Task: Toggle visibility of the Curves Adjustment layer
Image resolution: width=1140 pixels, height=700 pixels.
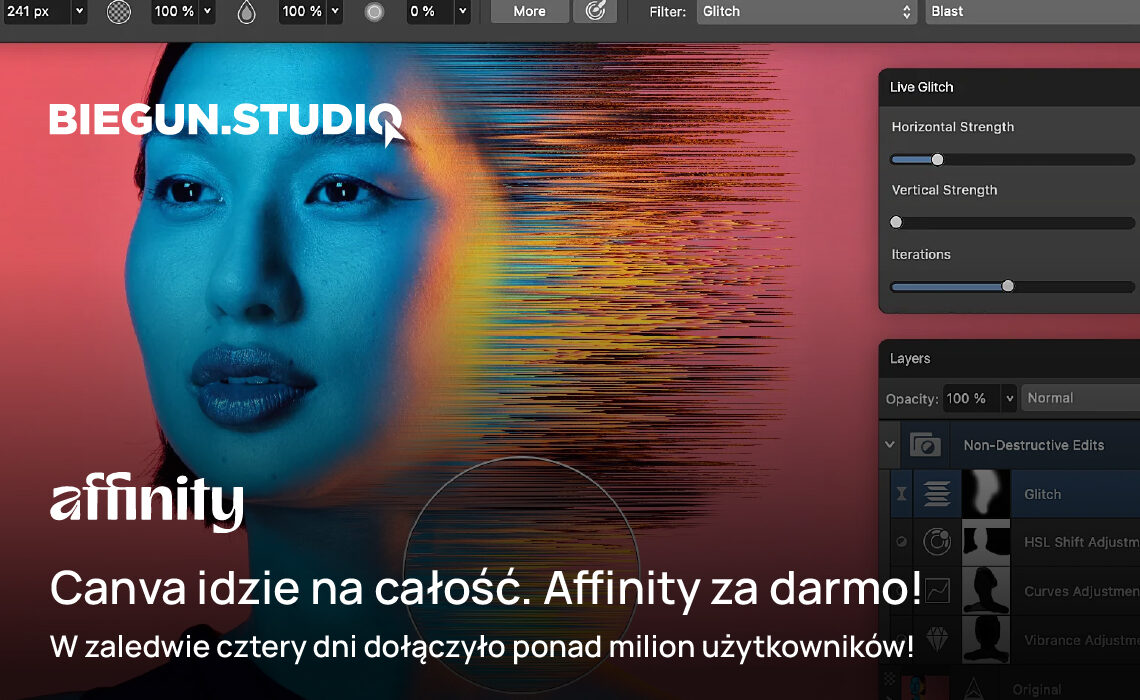Action: 900,590
